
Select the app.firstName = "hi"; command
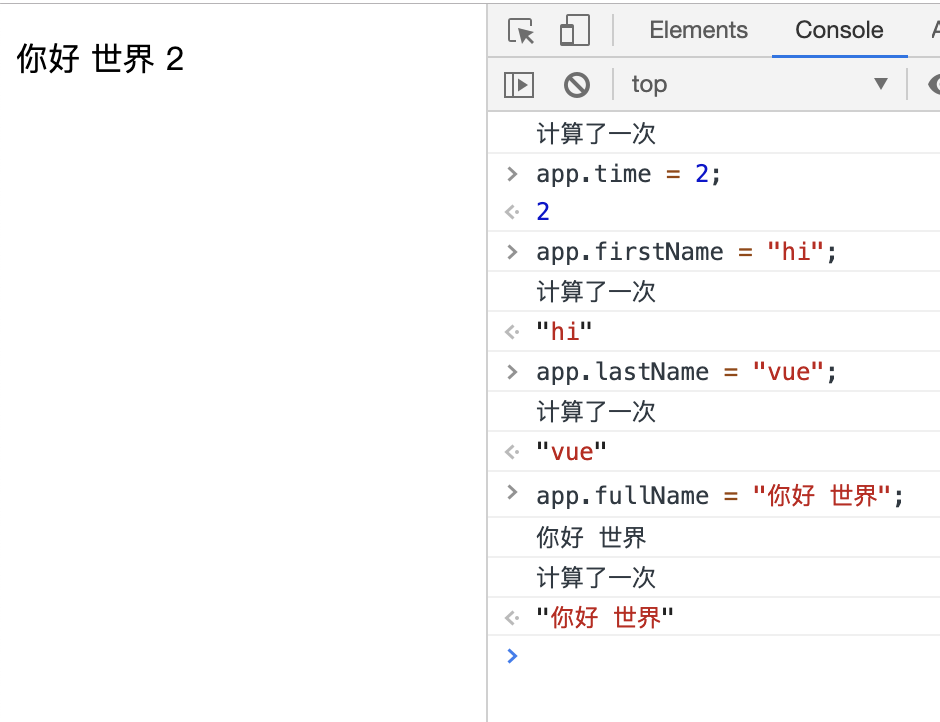pos(686,252)
